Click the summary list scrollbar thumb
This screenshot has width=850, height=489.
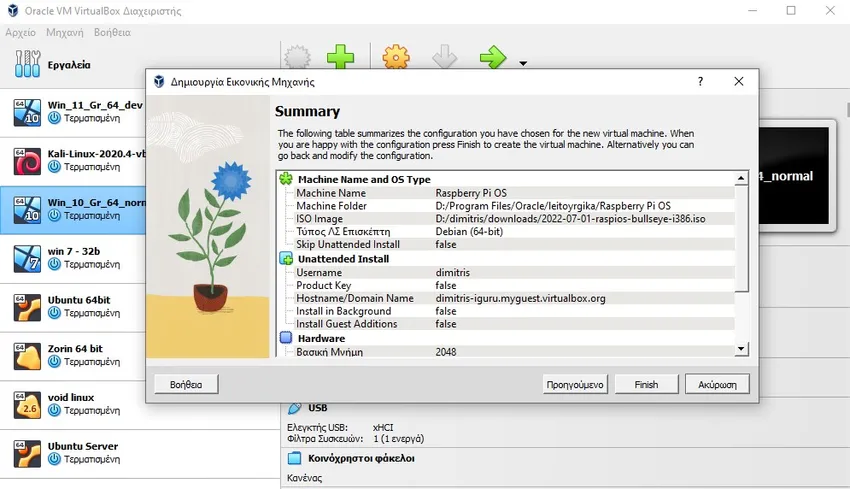click(741, 239)
